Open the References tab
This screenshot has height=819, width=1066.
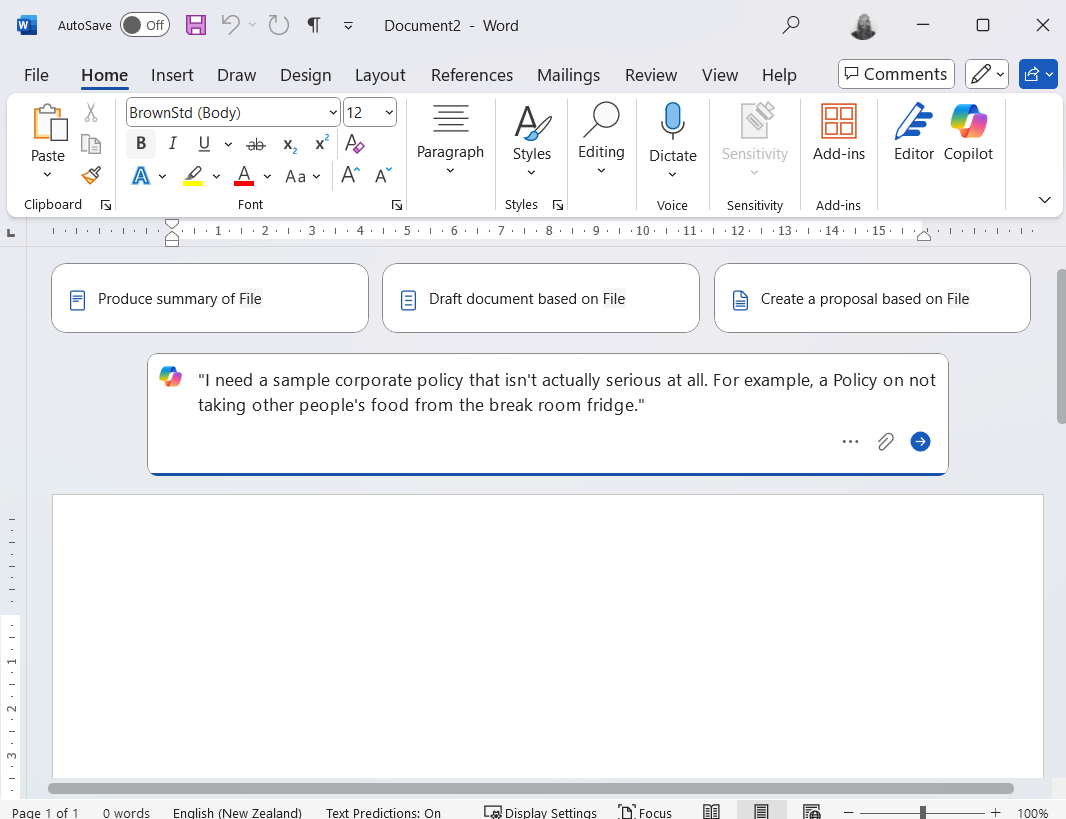pyautogui.click(x=472, y=75)
